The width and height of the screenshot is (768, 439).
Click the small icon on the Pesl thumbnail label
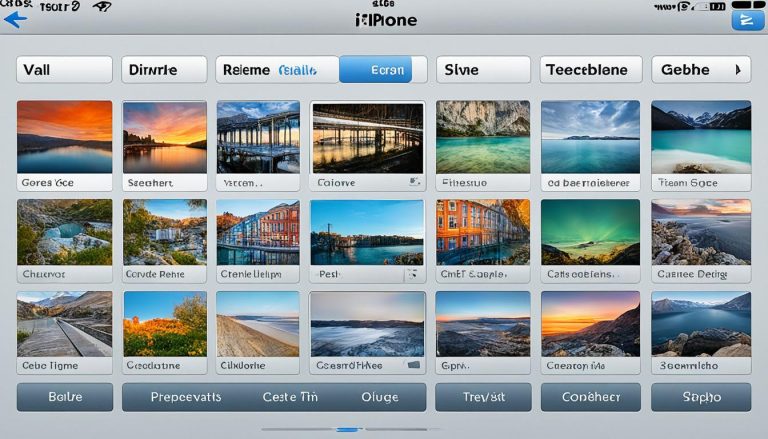pos(410,273)
